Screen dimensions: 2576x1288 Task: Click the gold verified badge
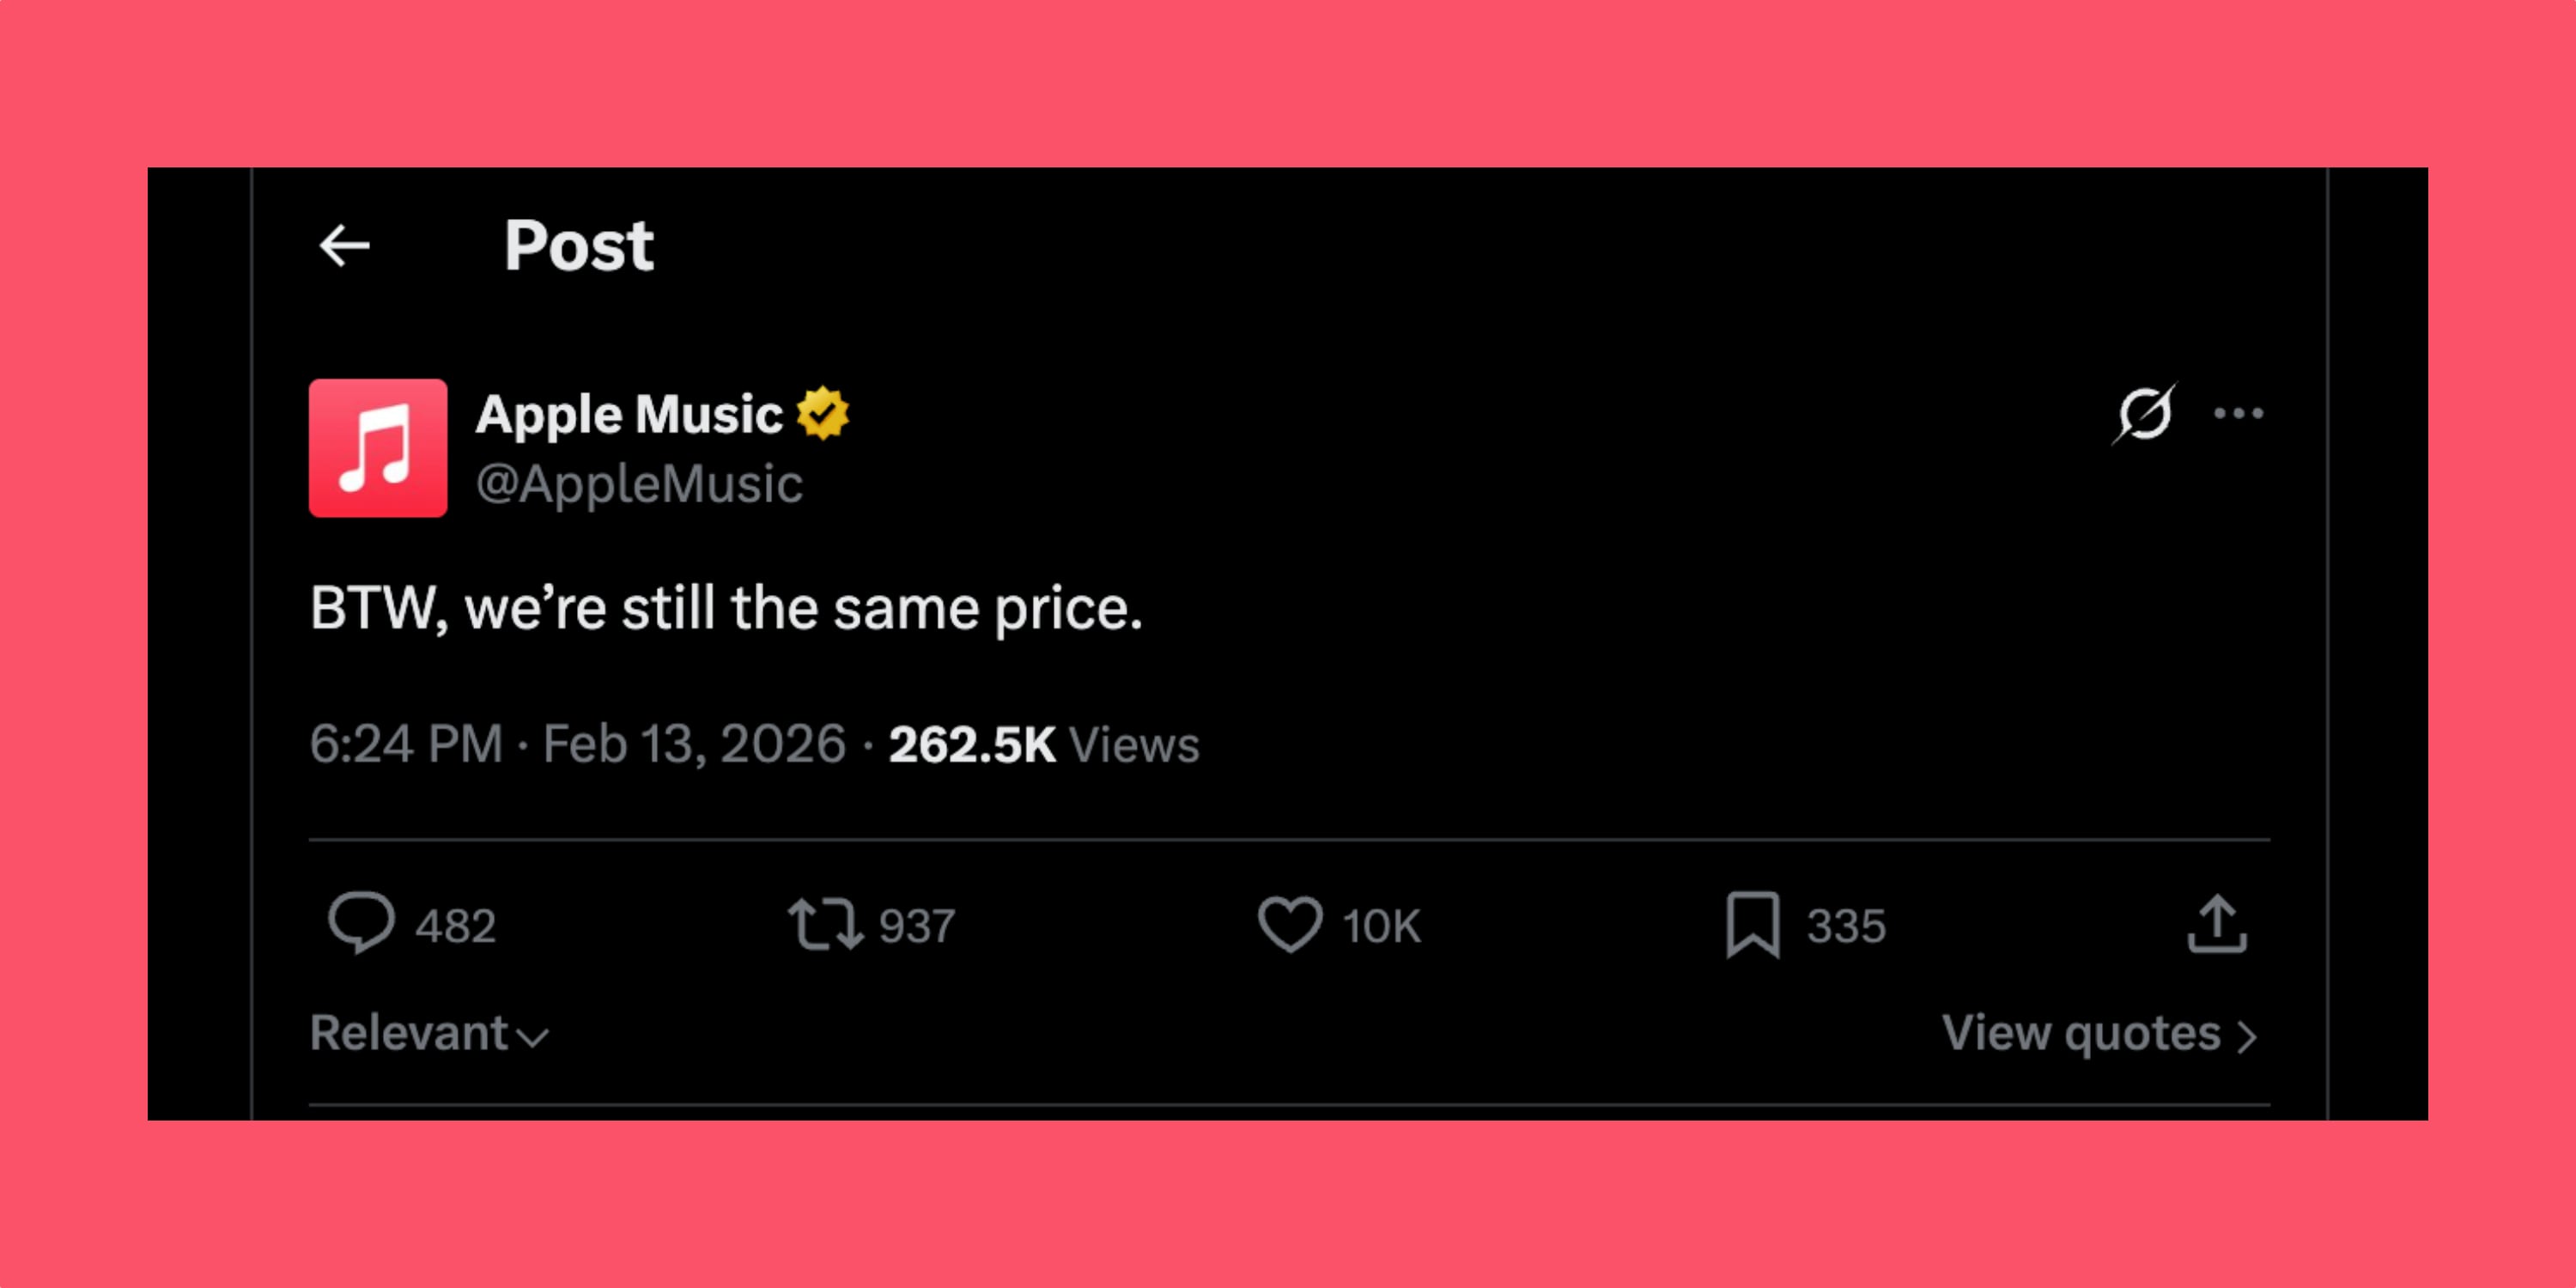coord(824,413)
